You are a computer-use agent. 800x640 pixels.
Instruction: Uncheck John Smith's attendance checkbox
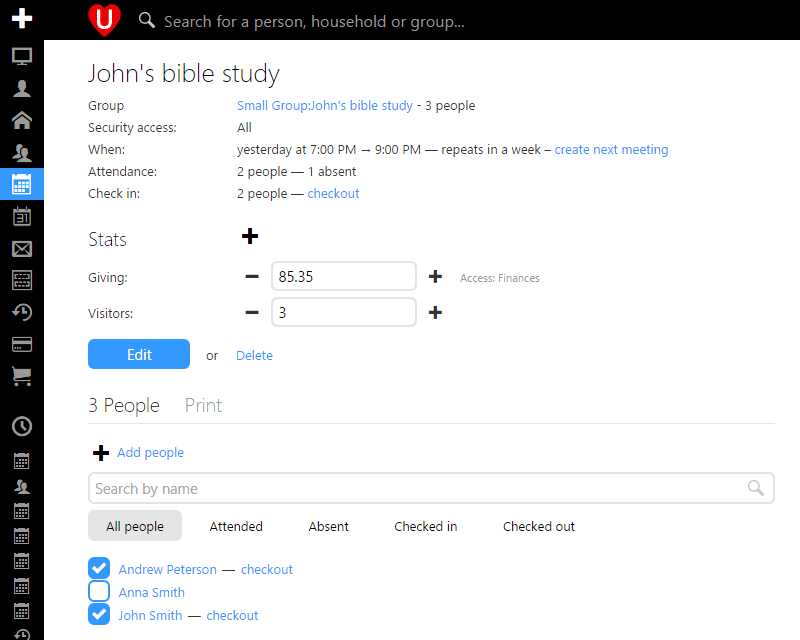pos(99,615)
